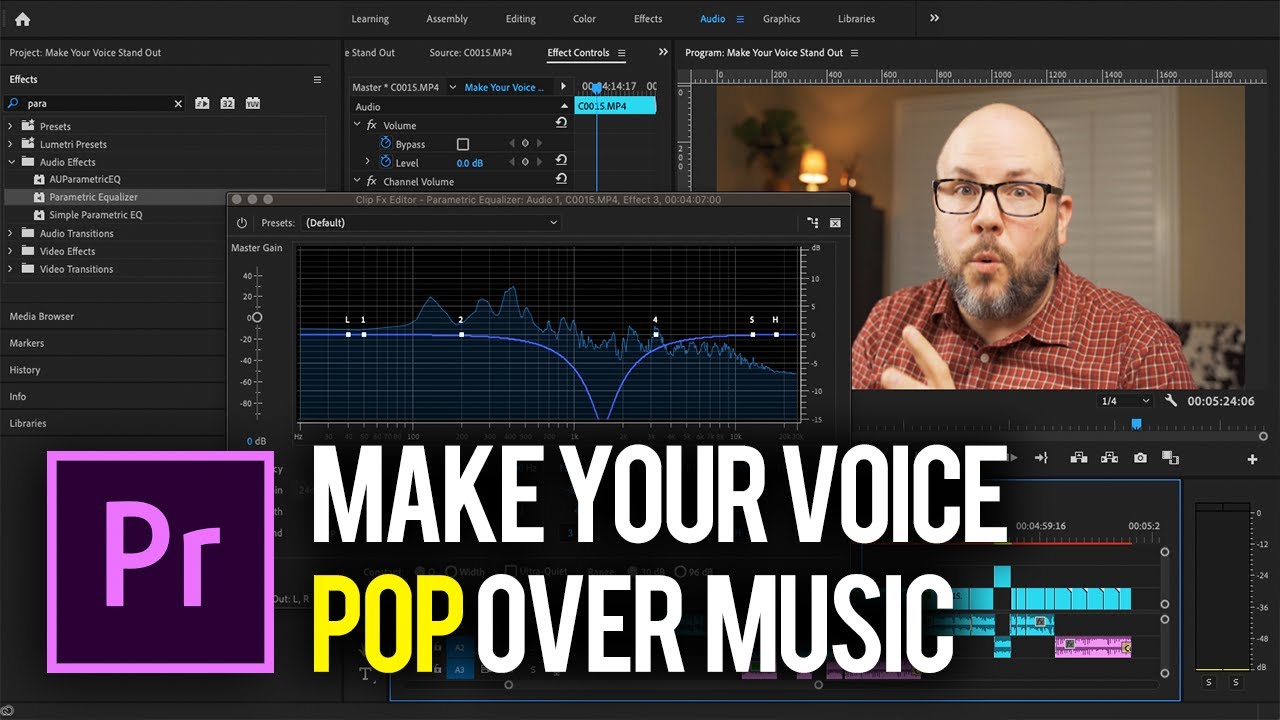This screenshot has height=720, width=1280.
Task: Toggle the fx badge on Volume
Action: coord(372,125)
